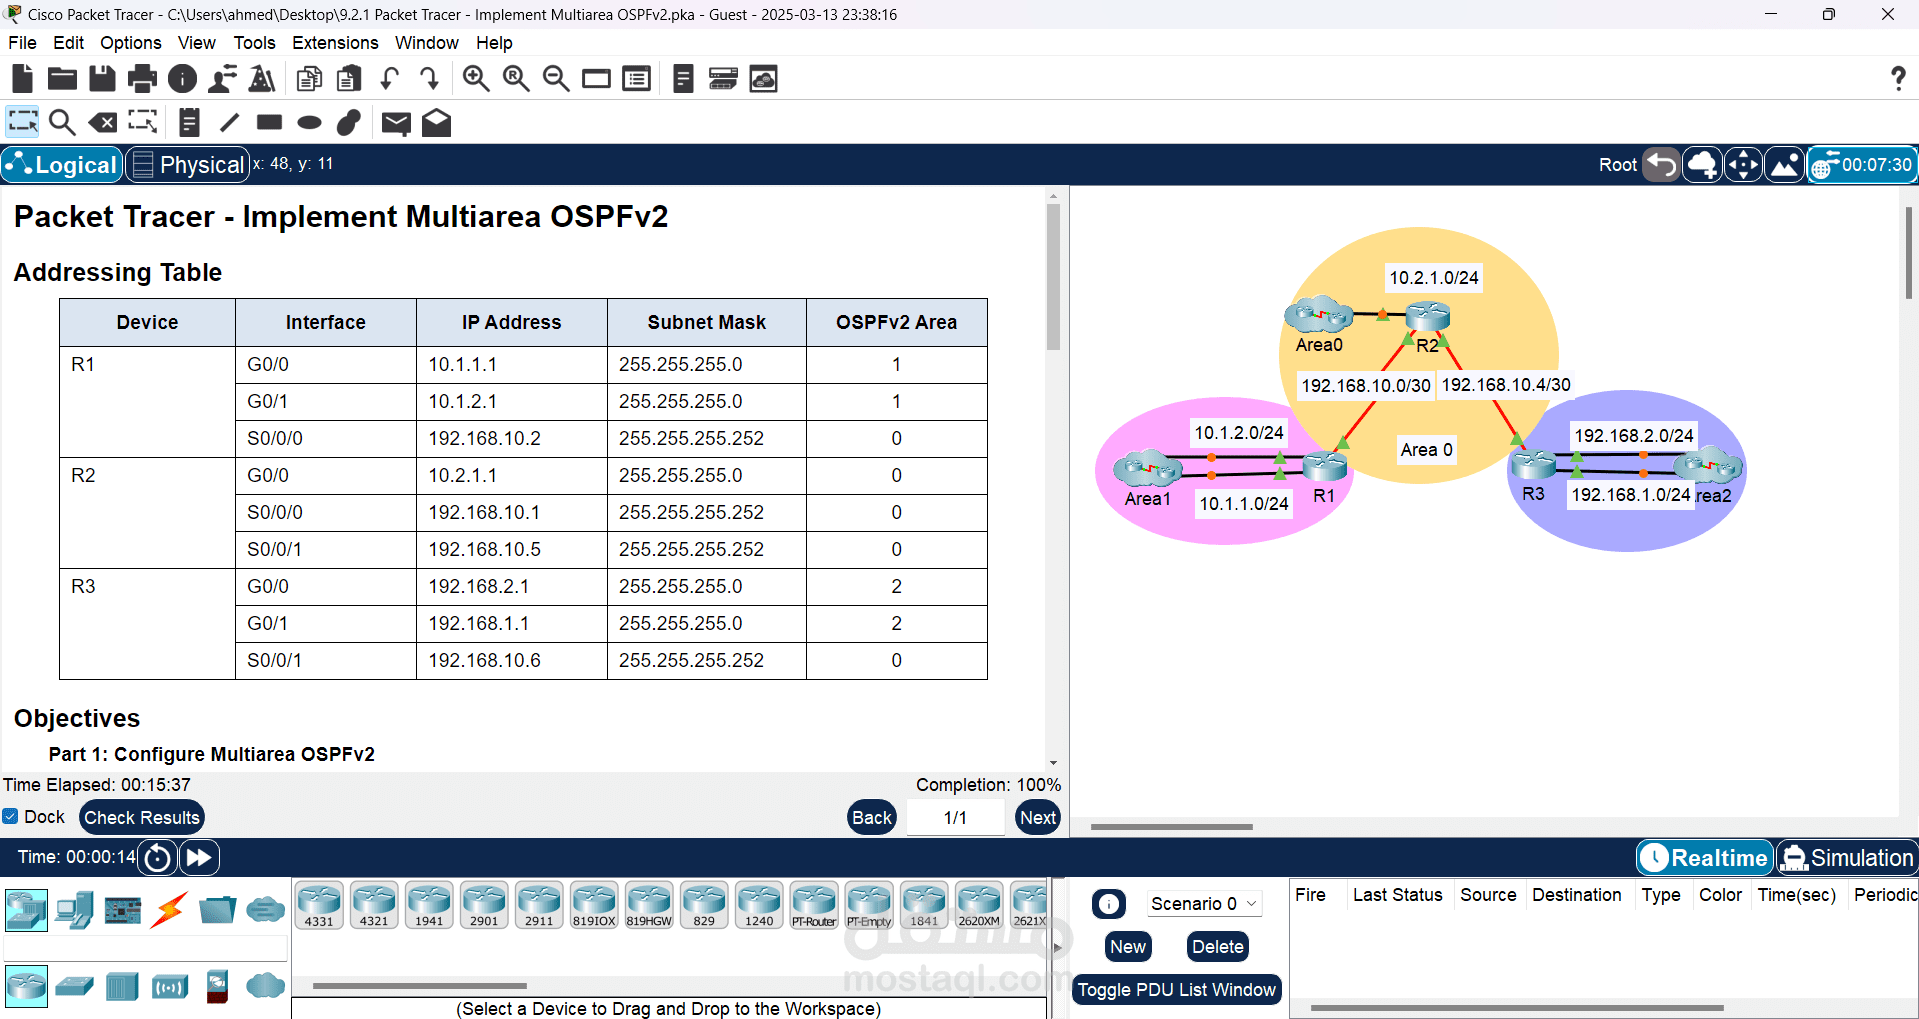Viewport: 1919px width, 1019px height.
Task: Click the page number field 1/1
Action: [955, 817]
